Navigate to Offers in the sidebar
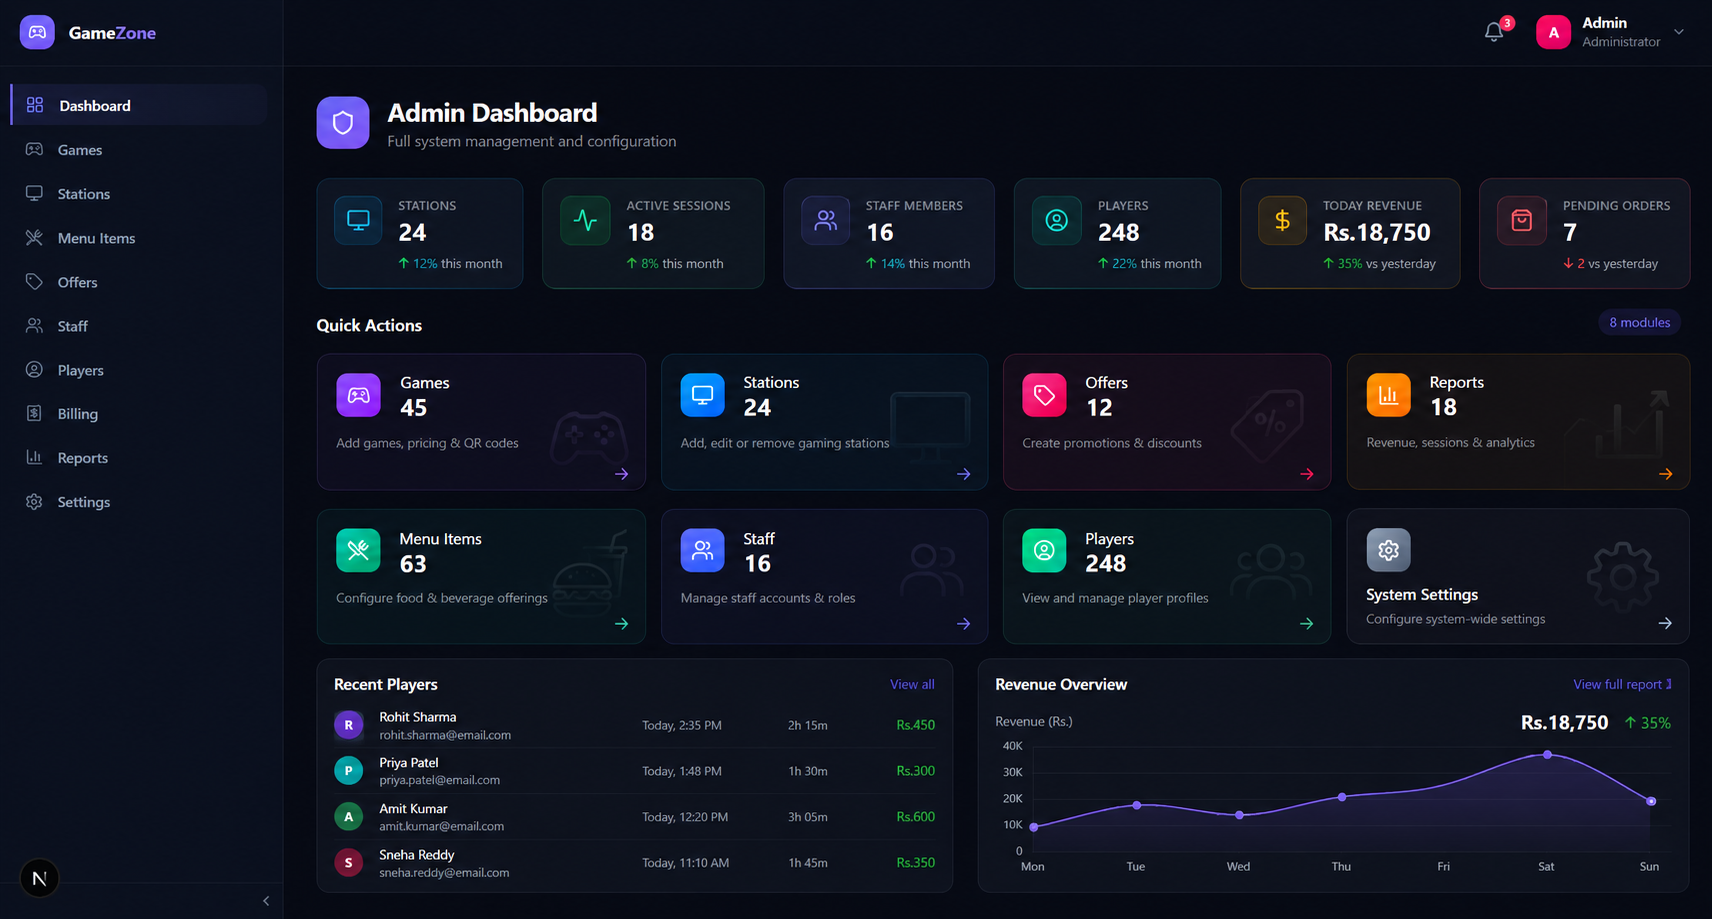The height and width of the screenshot is (919, 1712). point(139,281)
